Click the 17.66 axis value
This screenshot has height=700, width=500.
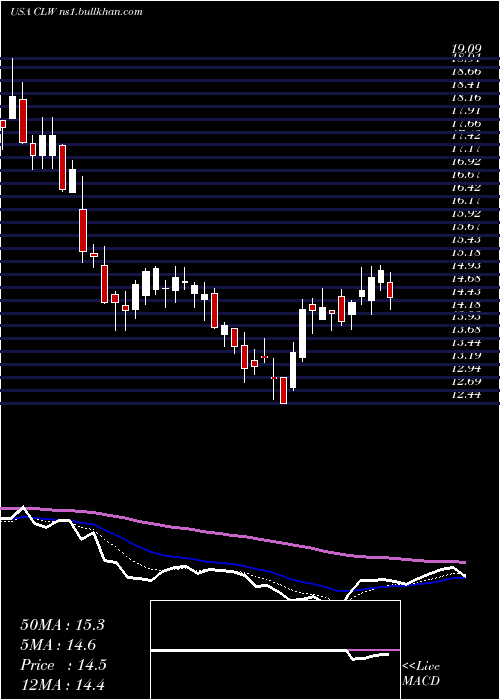[466, 123]
